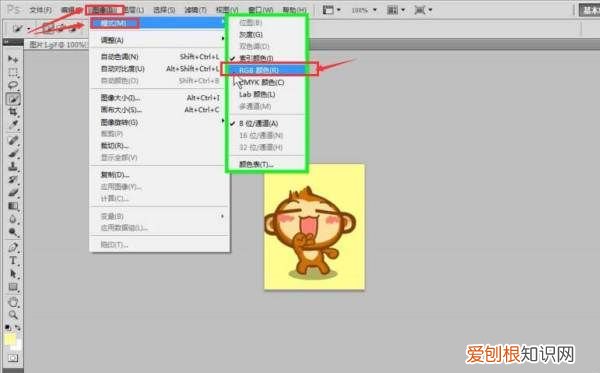Viewport: 600px width, 373px height.
Task: Expand the 调整(A) submenu
Action: coord(160,40)
